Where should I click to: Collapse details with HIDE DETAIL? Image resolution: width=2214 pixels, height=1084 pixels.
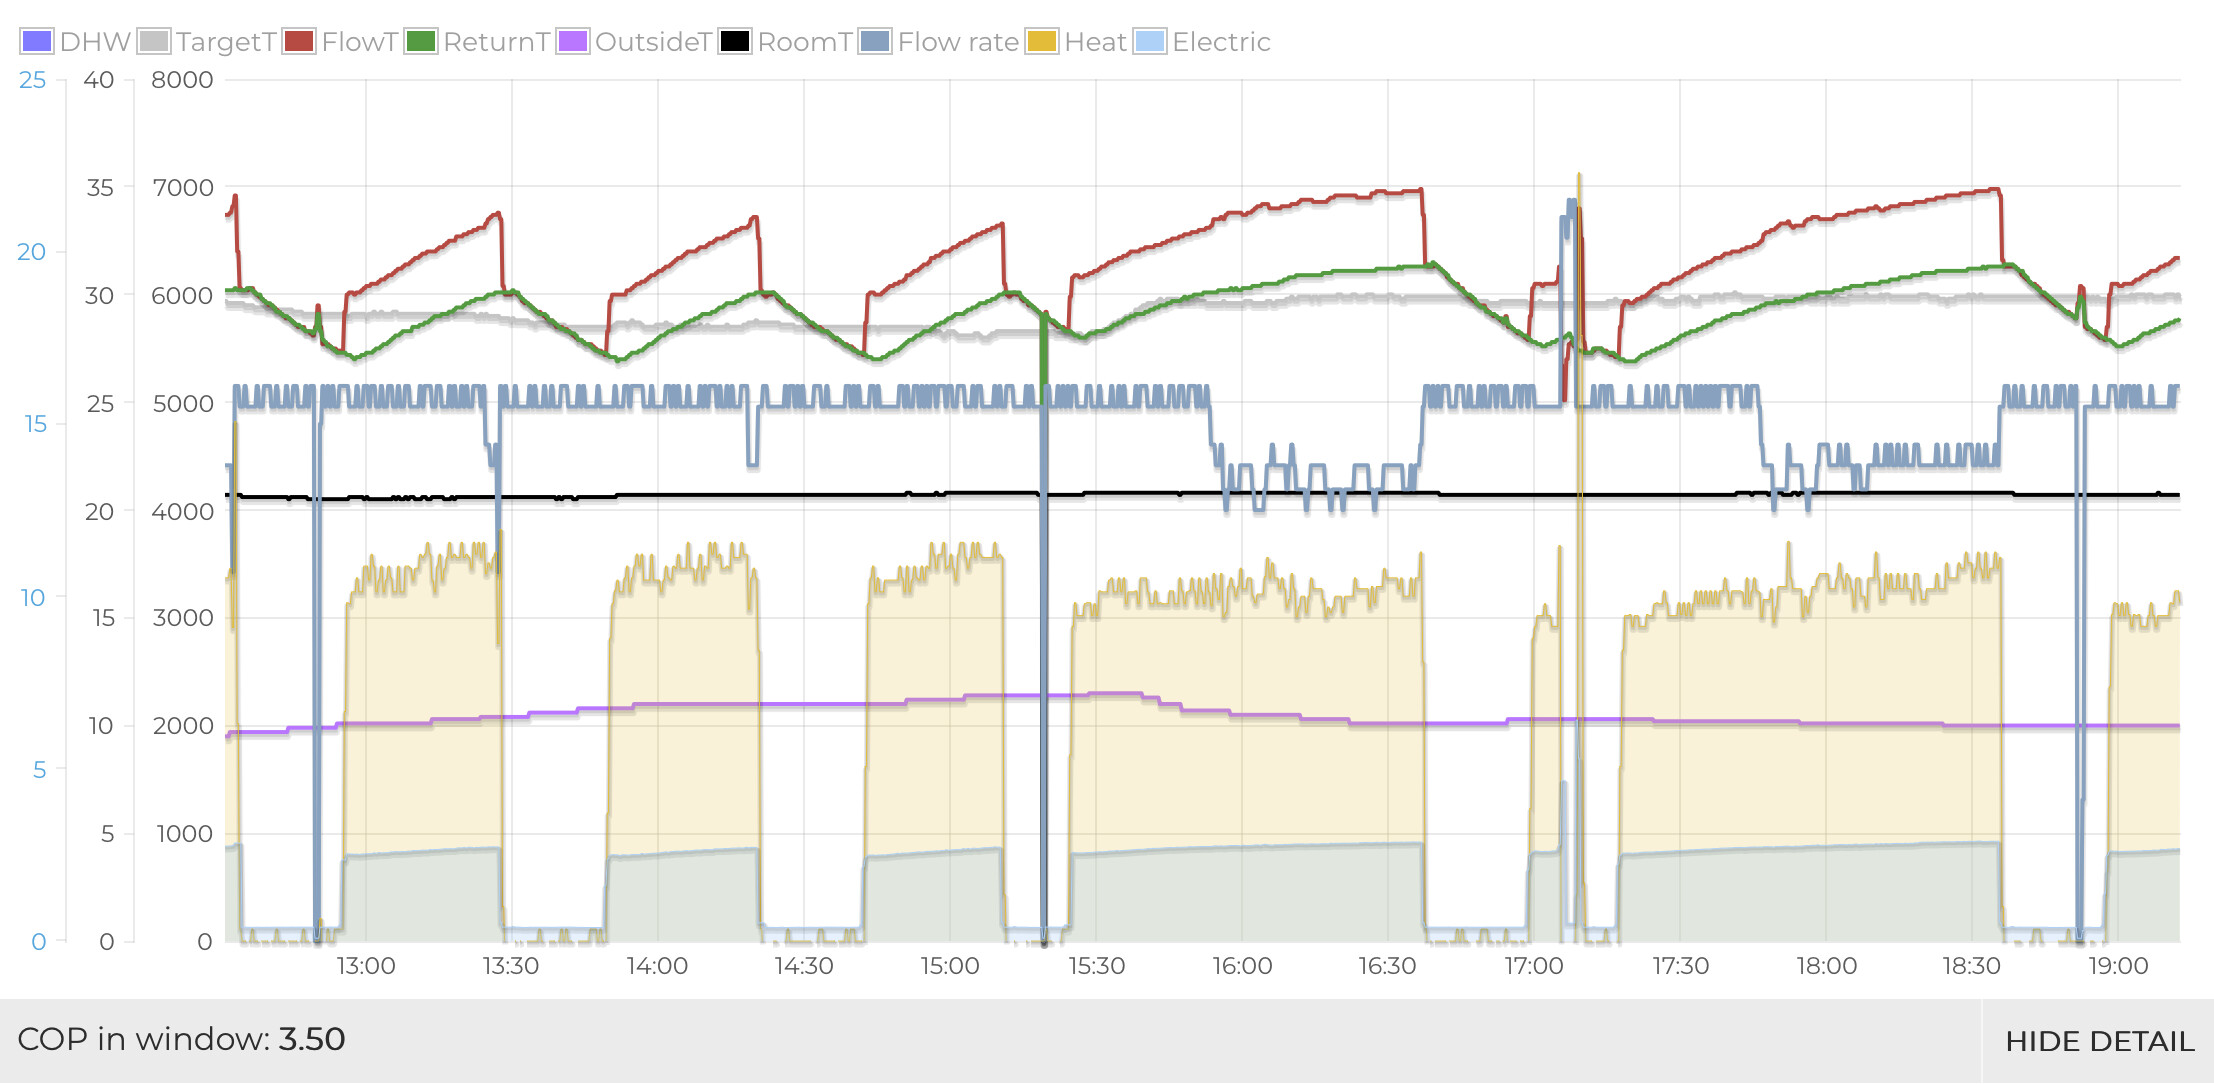point(2099,1041)
